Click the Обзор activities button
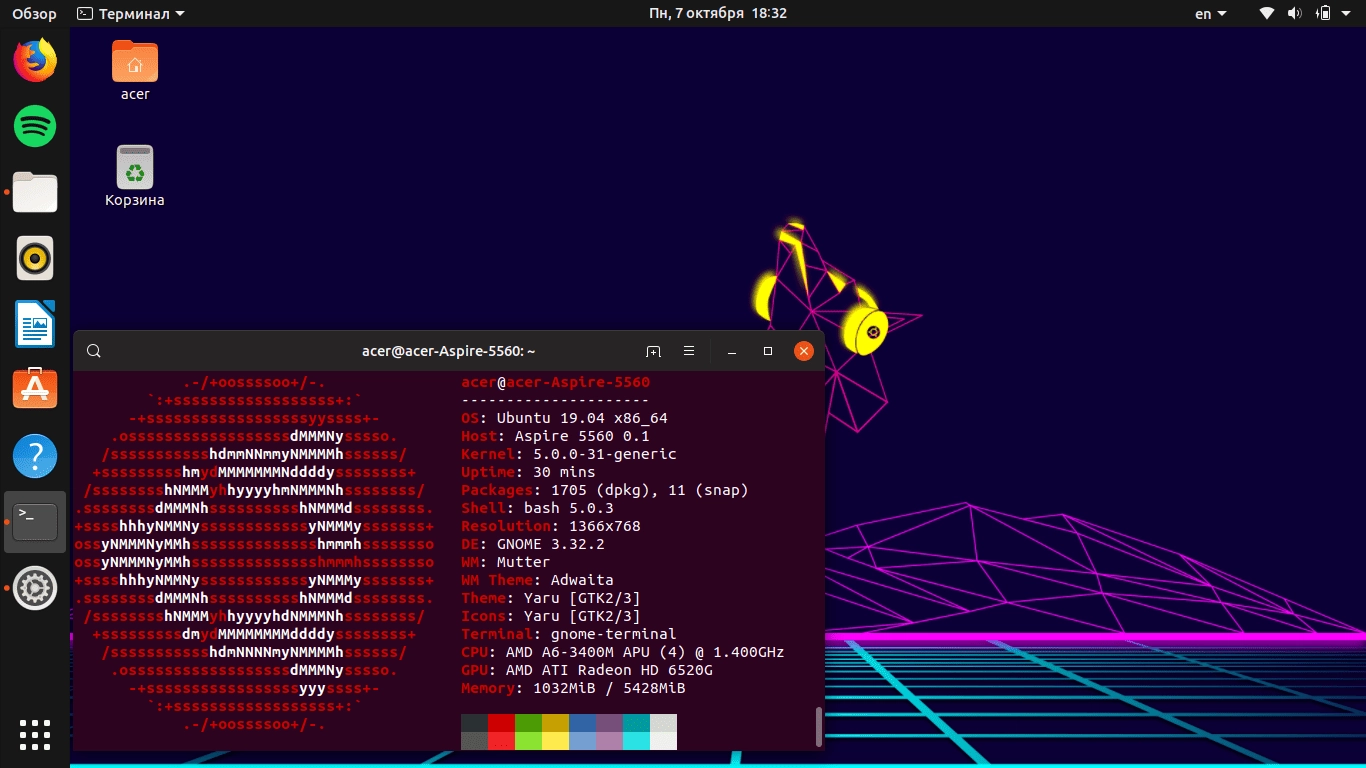This screenshot has height=768, width=1366. coord(34,13)
